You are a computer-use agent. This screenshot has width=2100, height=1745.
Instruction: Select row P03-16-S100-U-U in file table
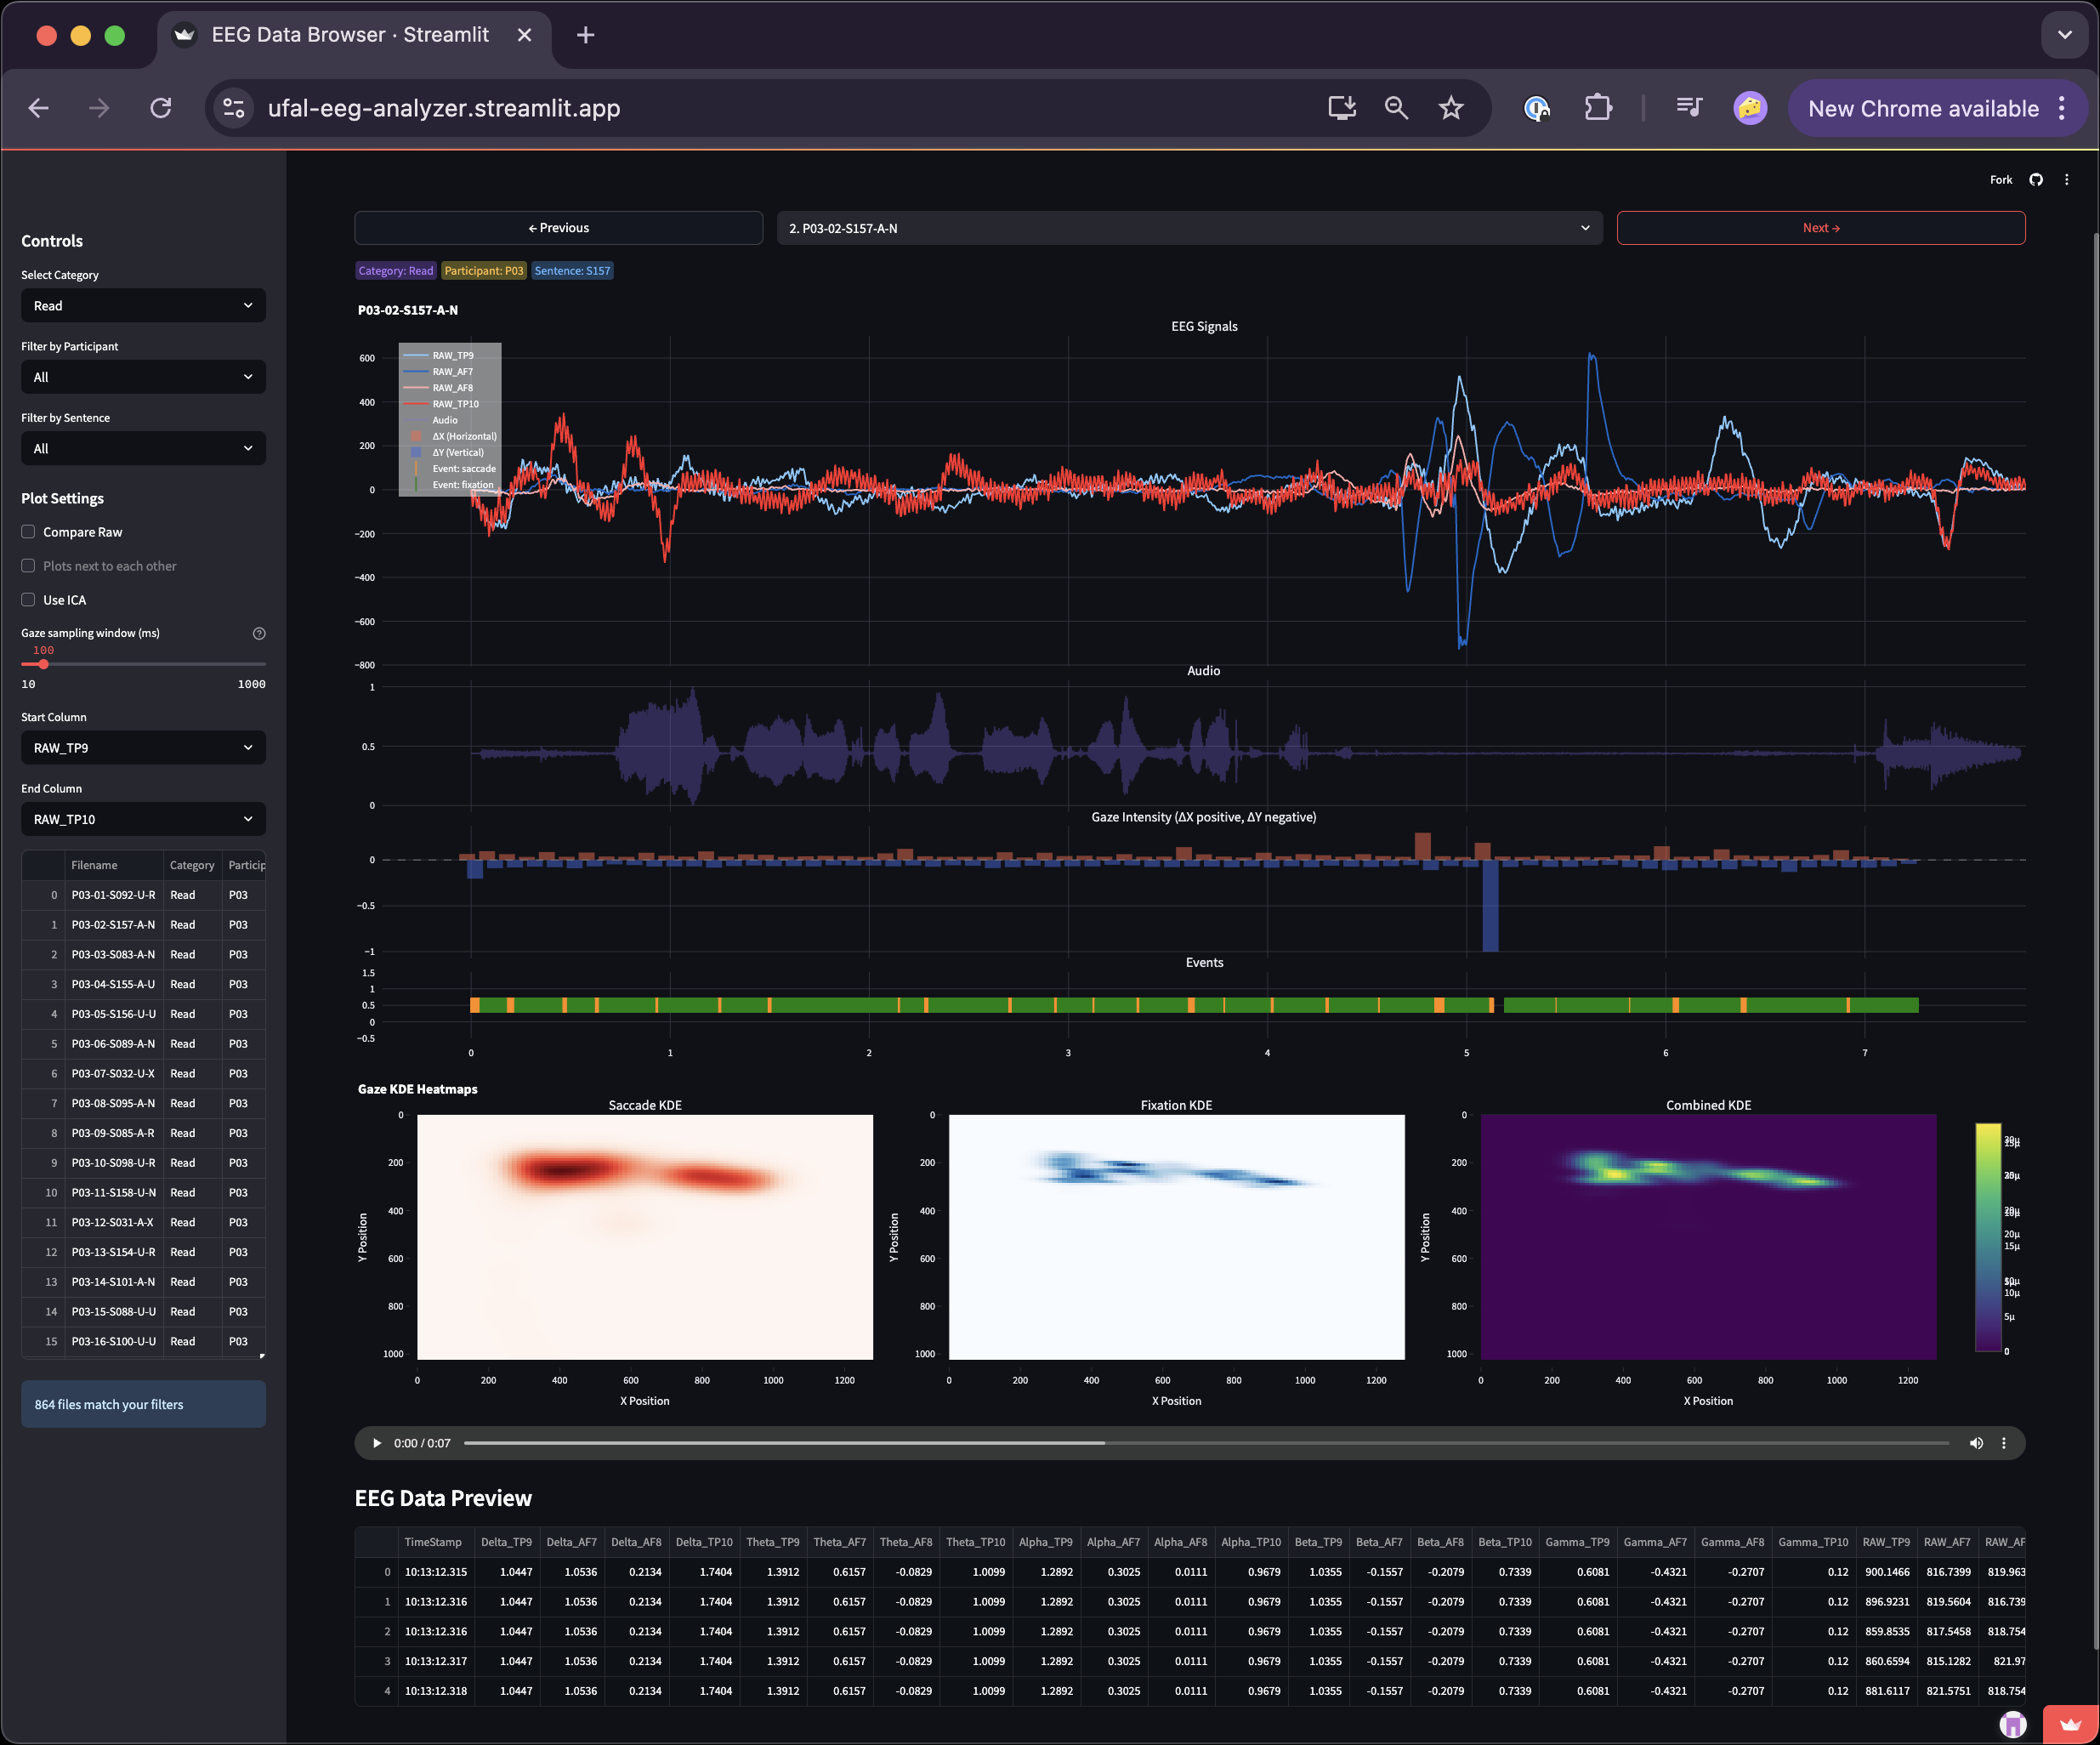(x=143, y=1341)
